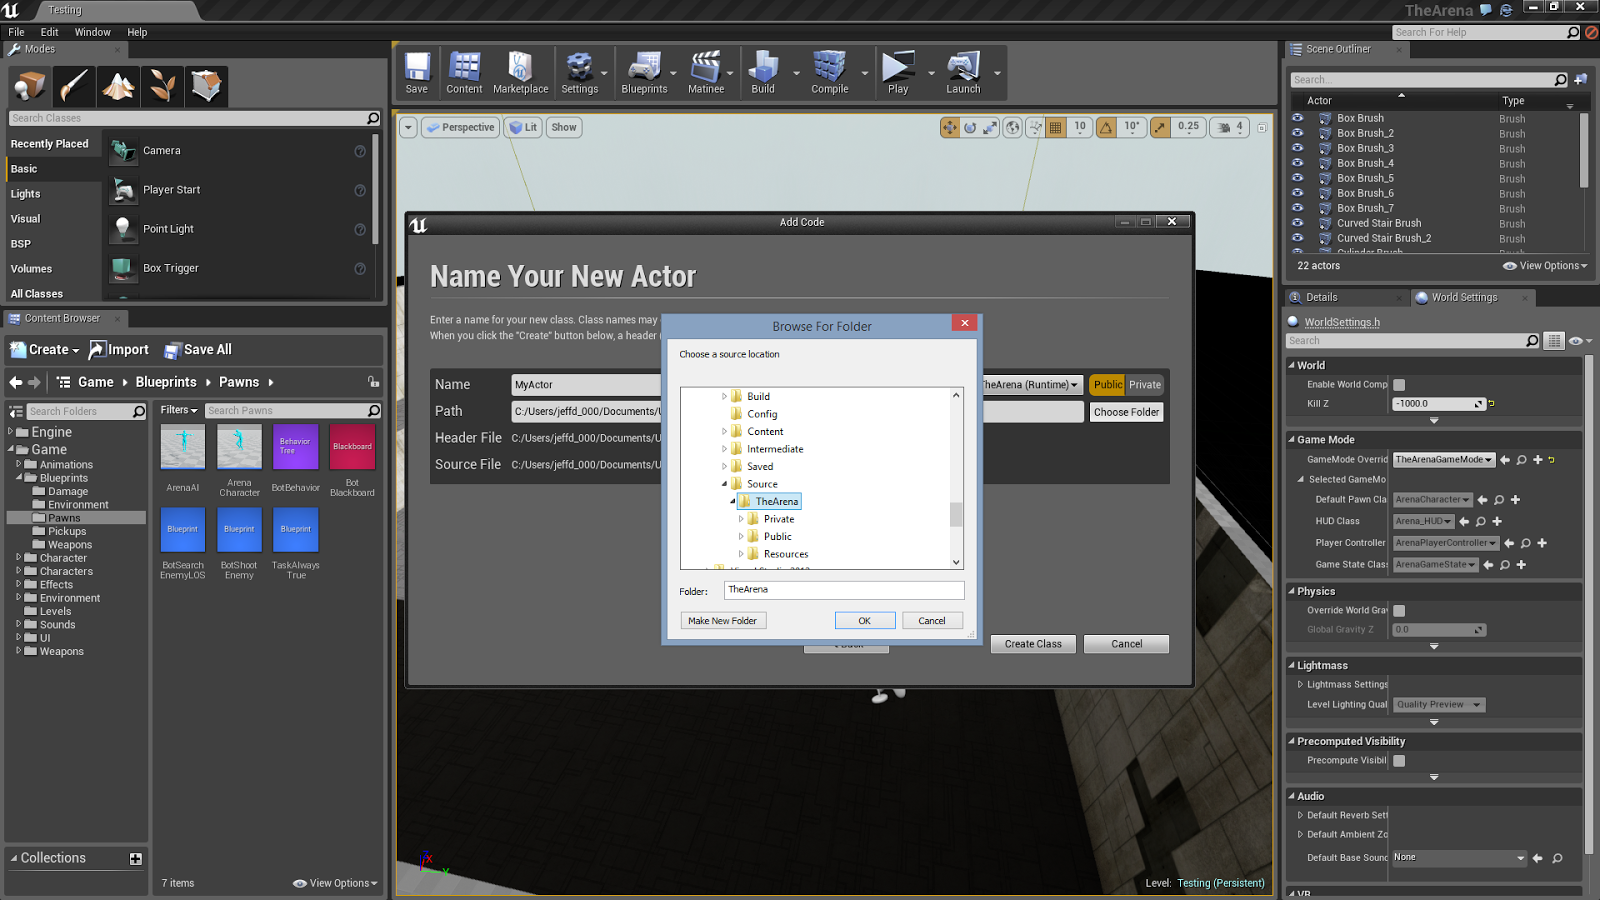Click the Play toolbar icon

pos(898,73)
